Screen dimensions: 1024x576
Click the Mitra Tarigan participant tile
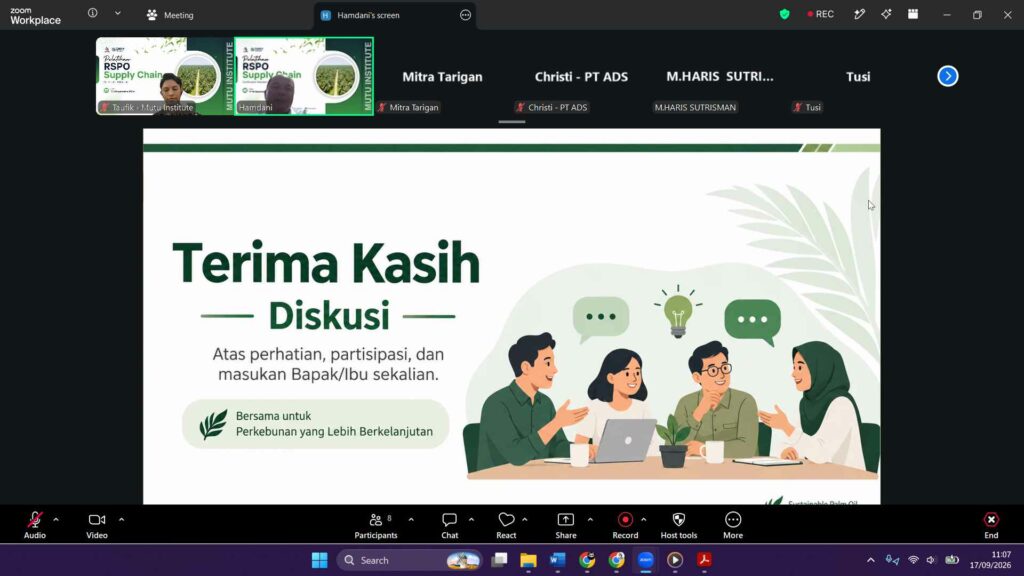coord(442,76)
